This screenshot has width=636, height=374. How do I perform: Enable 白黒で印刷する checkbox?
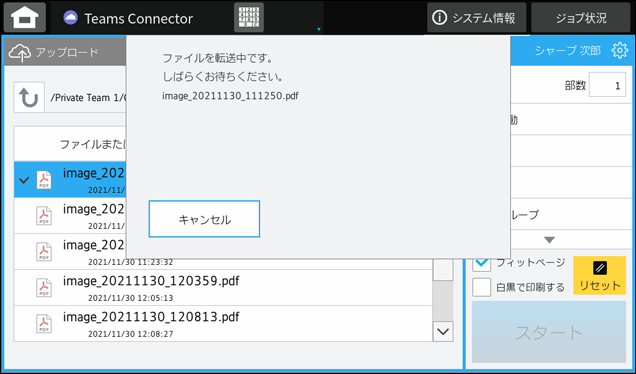coord(481,287)
